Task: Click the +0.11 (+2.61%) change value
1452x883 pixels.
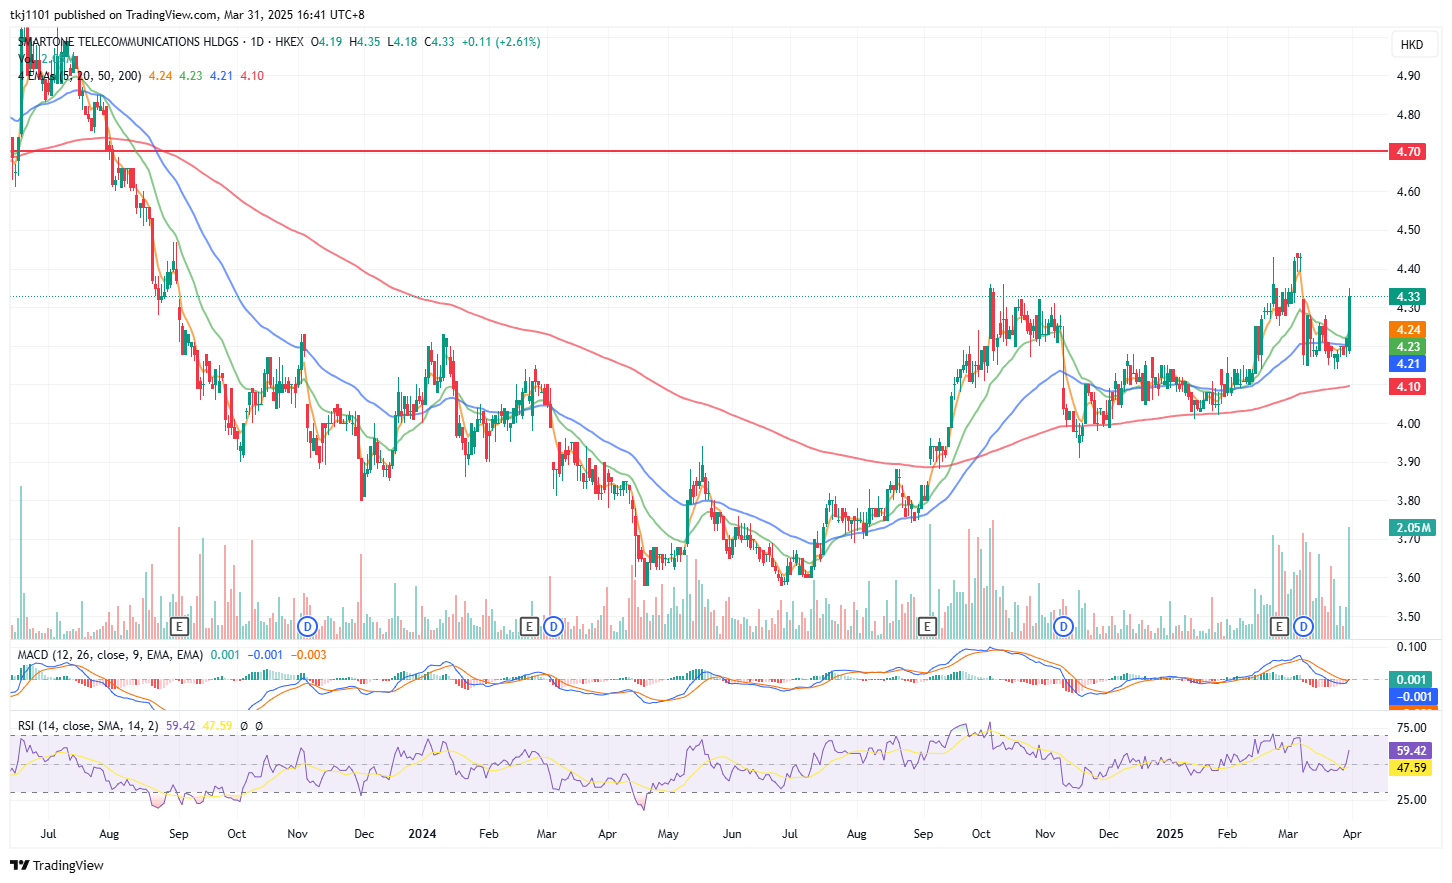Action: [x=501, y=42]
